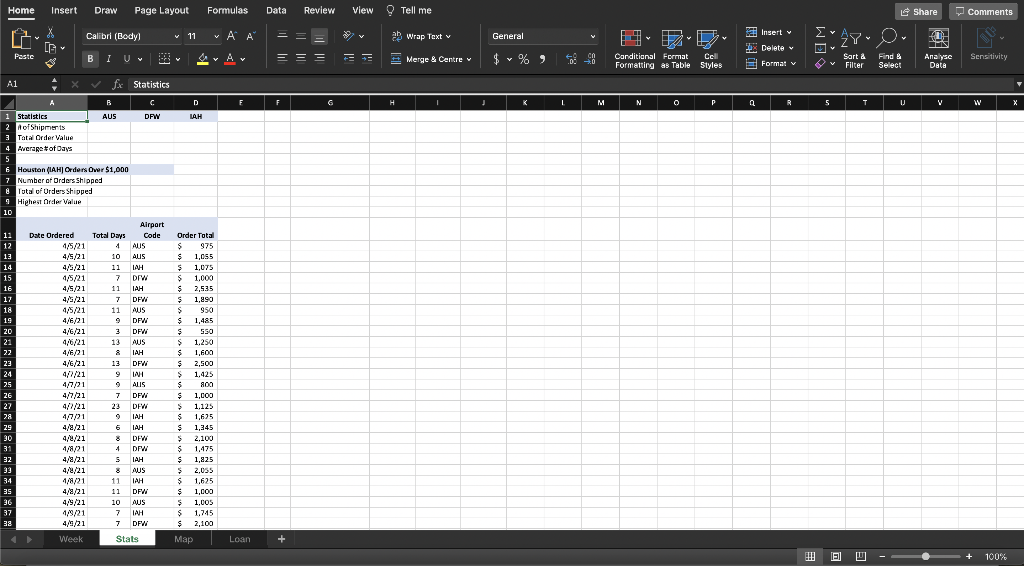1024x566 pixels.
Task: Open the Comments pane button
Action: (x=984, y=11)
